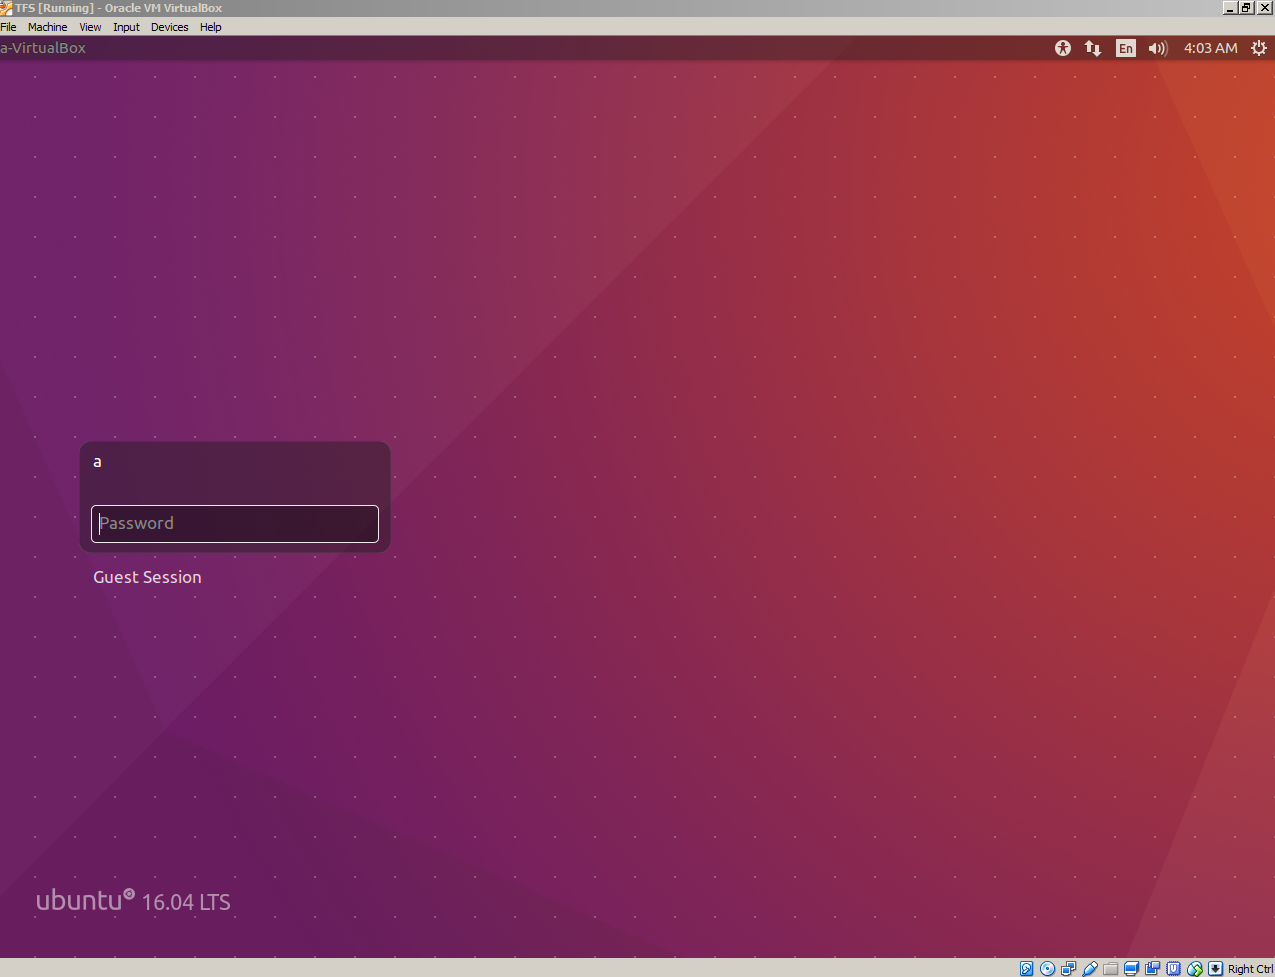The image size is (1275, 977).
Task: Open the sound volume indicator
Action: tap(1158, 48)
